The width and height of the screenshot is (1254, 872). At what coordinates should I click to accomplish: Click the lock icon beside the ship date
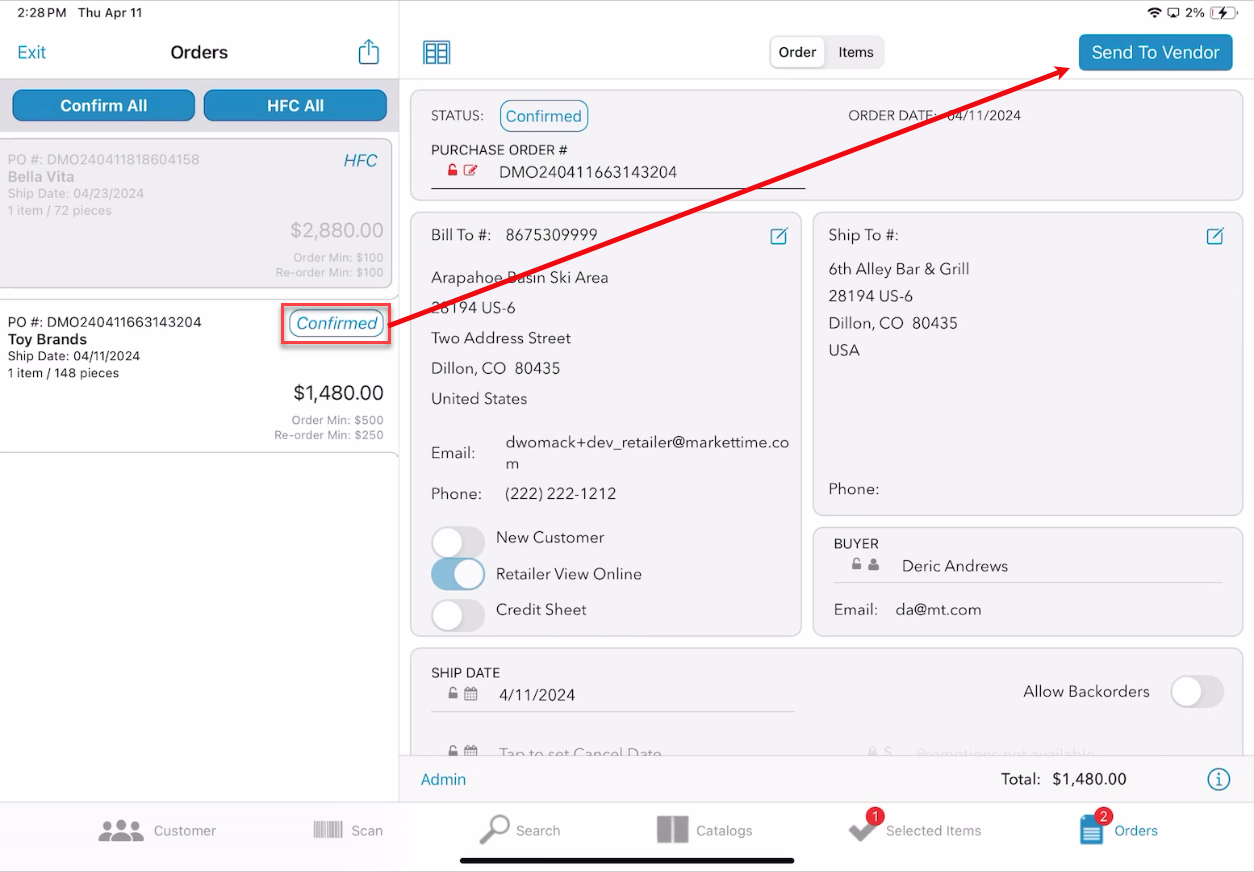(x=453, y=694)
